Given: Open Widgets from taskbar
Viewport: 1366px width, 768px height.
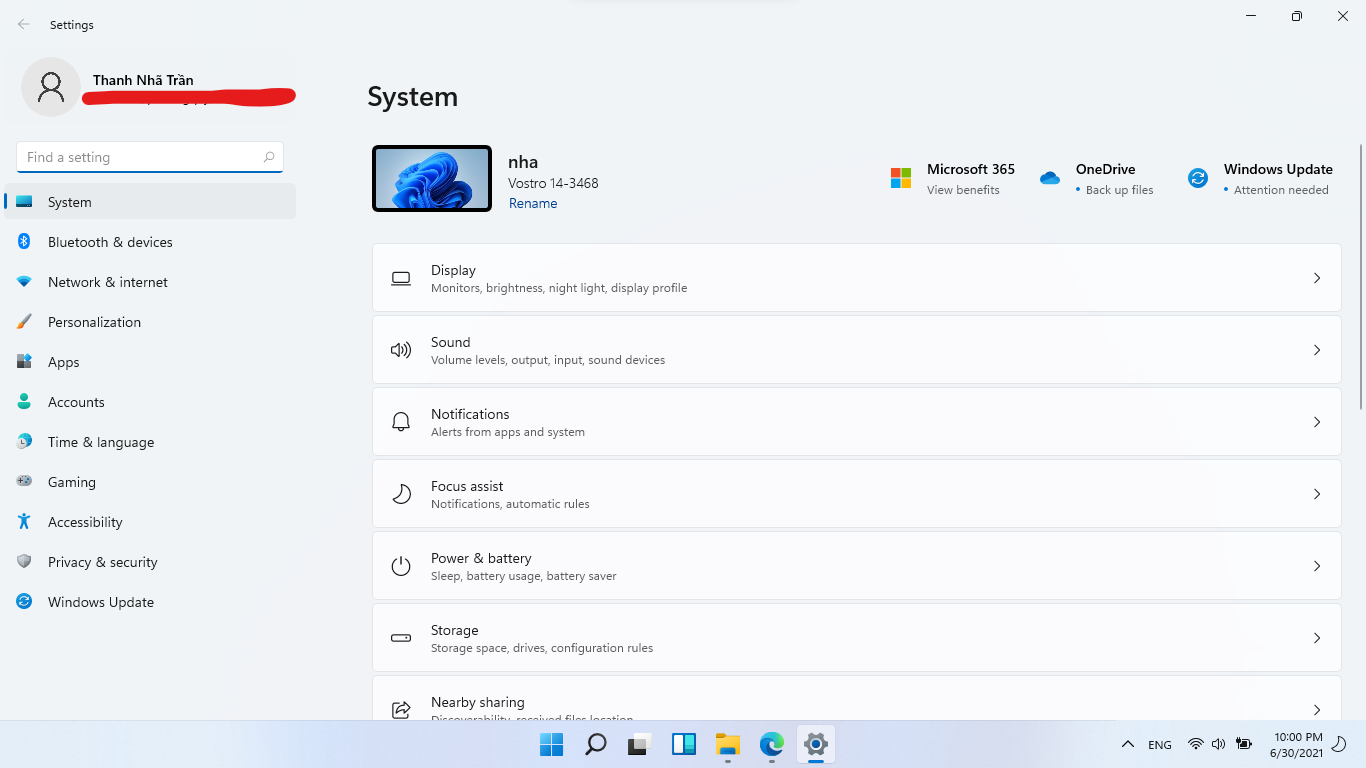Looking at the screenshot, I should [x=684, y=744].
